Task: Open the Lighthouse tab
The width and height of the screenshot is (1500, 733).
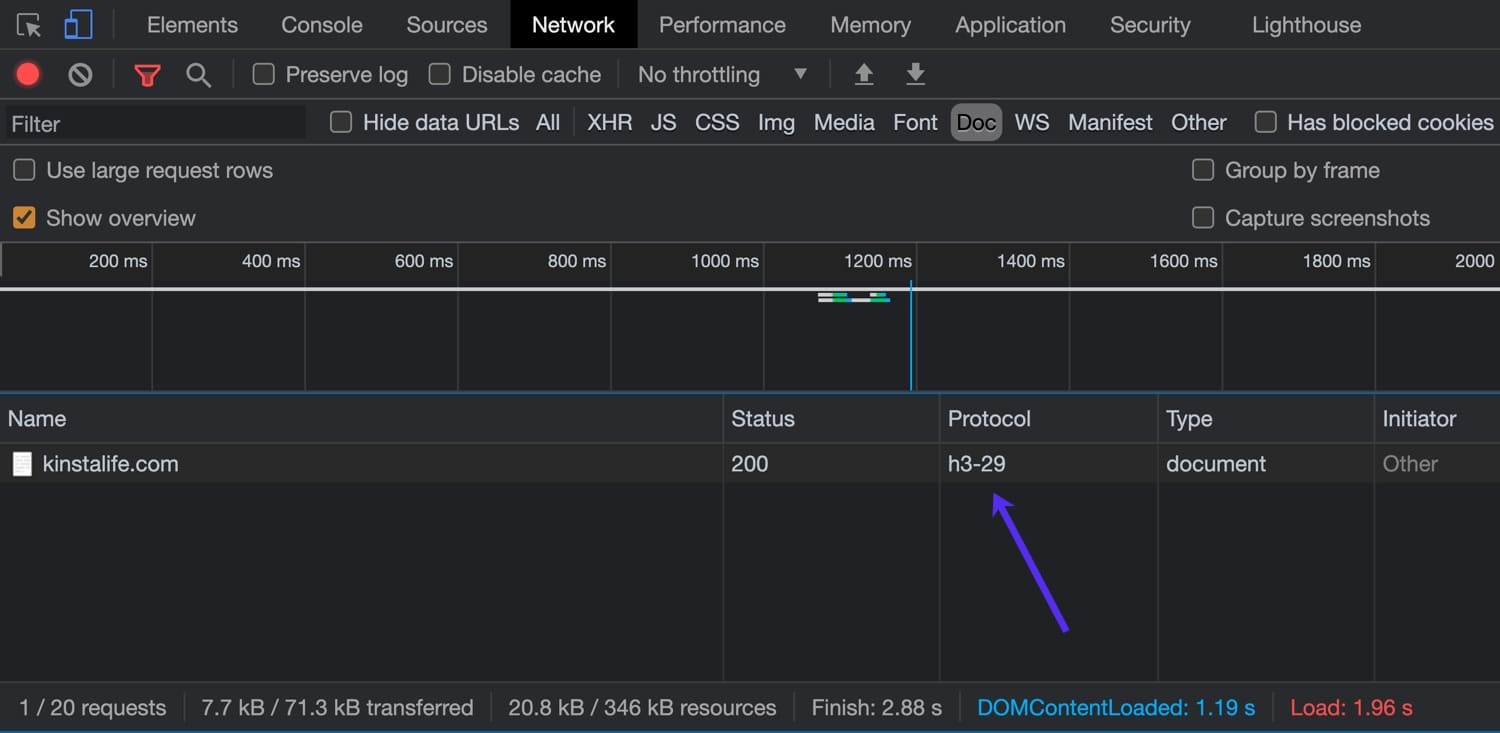Action: tap(1306, 25)
